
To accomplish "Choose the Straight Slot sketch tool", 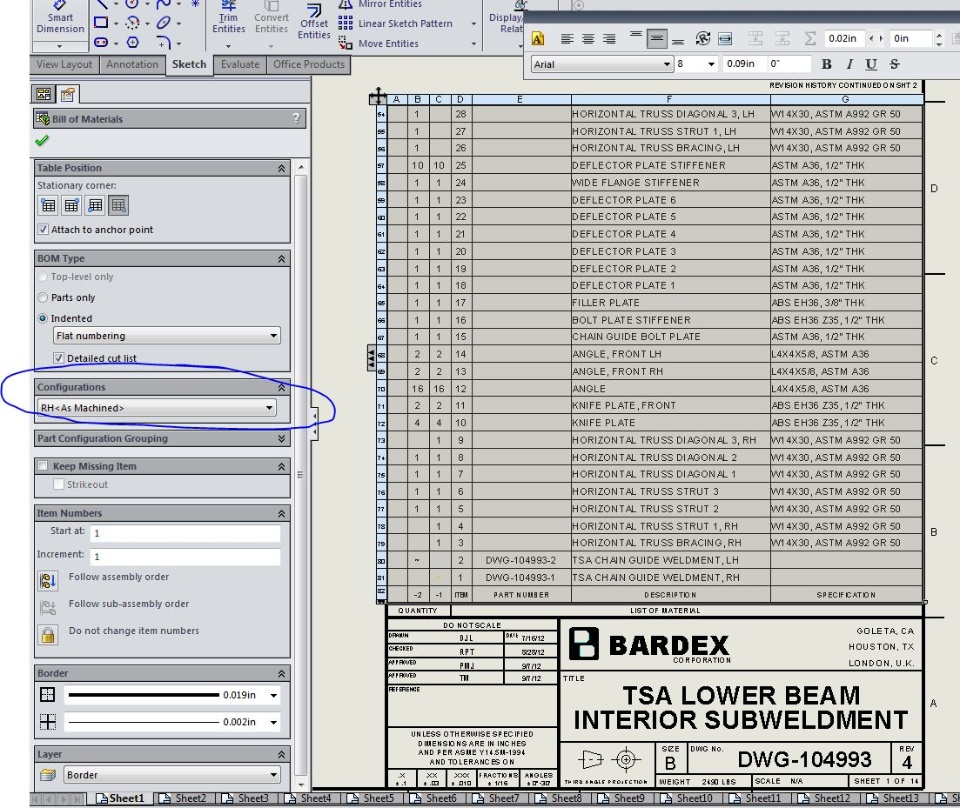I will 101,42.
